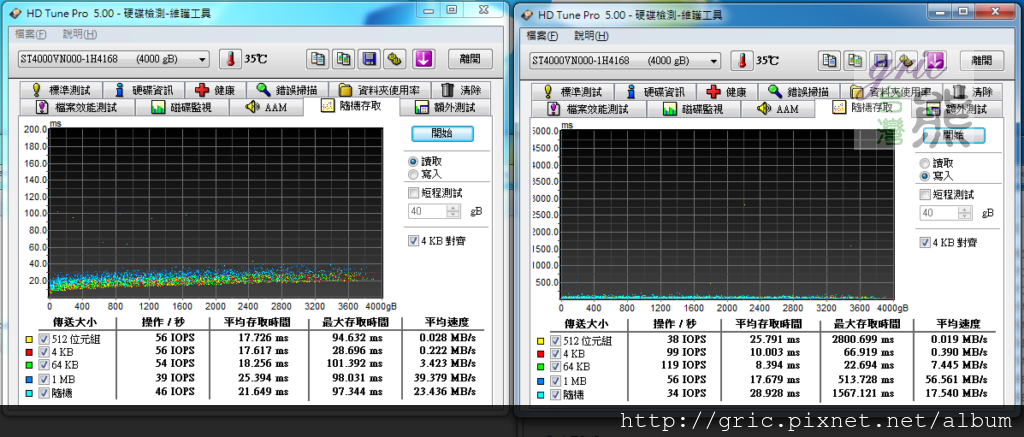Toggle 512 位元組 checkbox in right window
This screenshot has width=1024, height=437.
pos(556,340)
